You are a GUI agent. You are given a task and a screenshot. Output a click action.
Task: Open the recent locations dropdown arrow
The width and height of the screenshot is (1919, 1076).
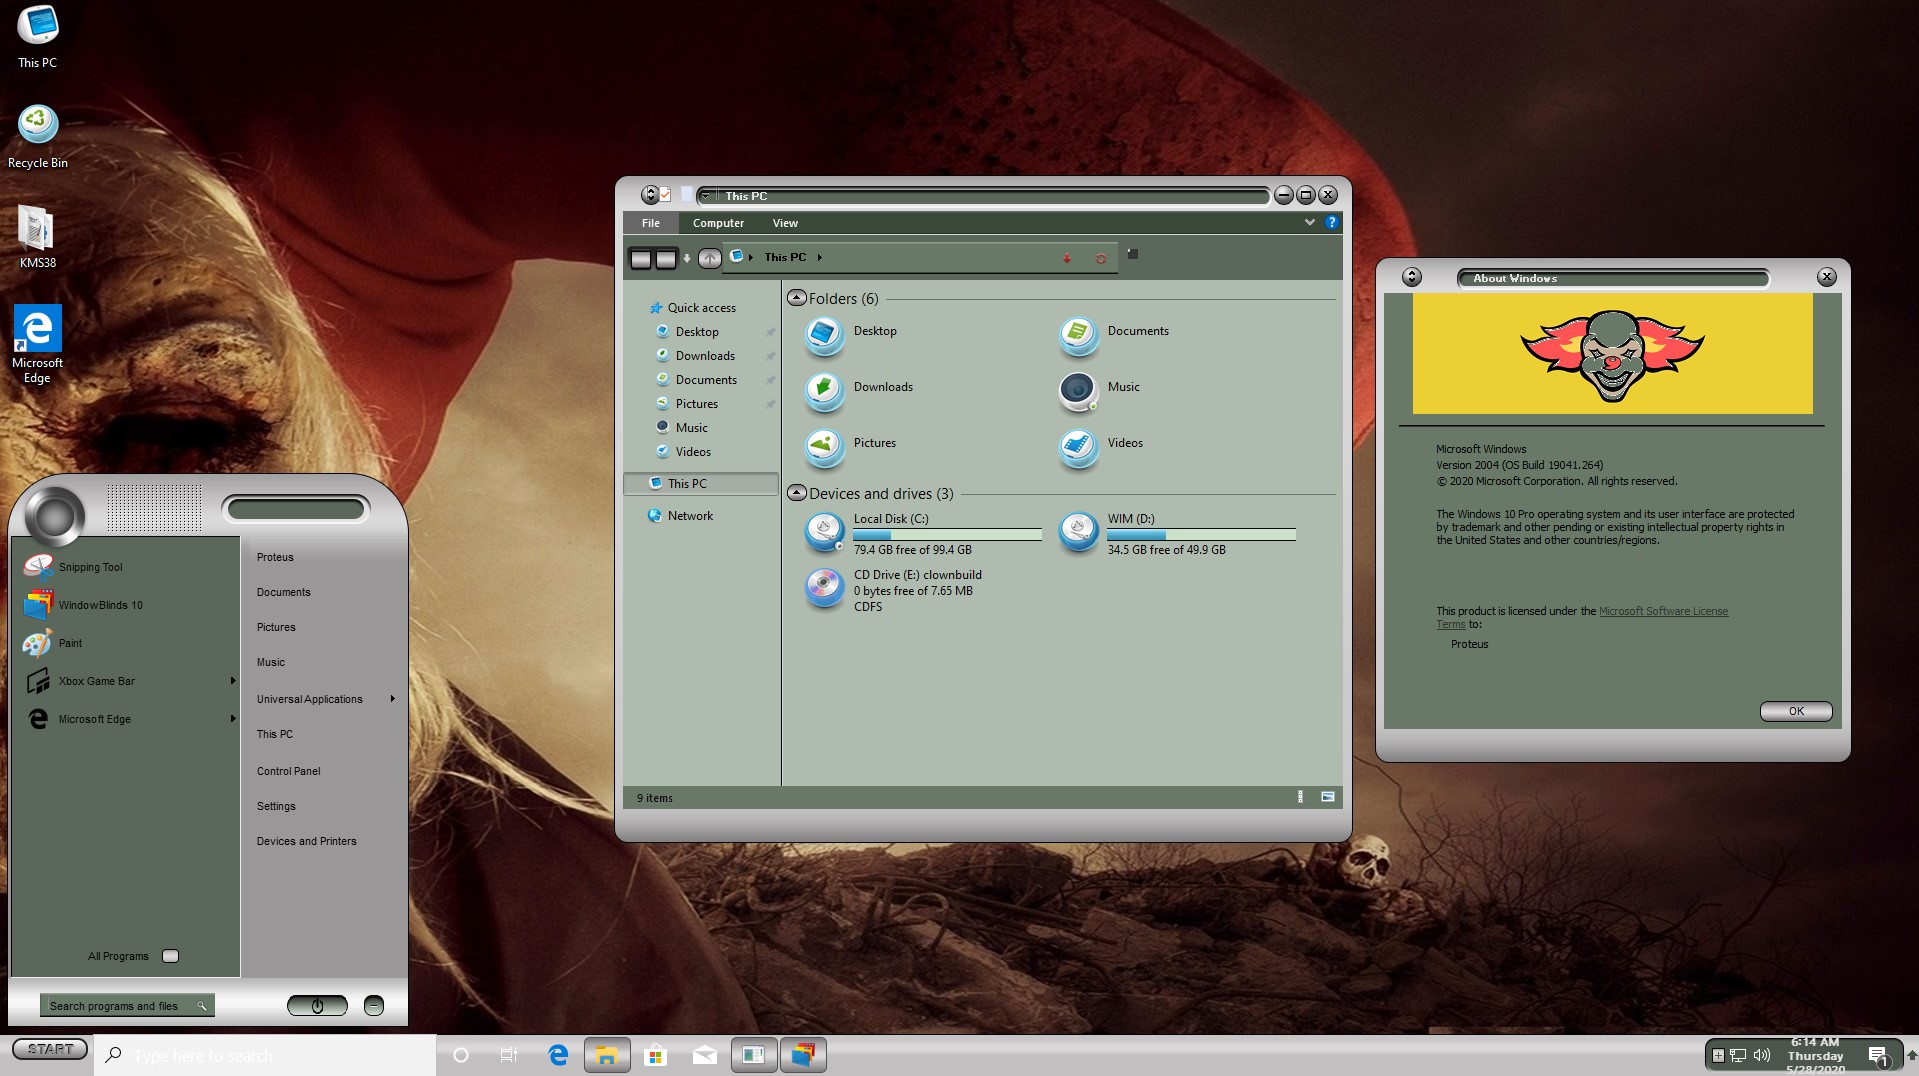(x=687, y=259)
